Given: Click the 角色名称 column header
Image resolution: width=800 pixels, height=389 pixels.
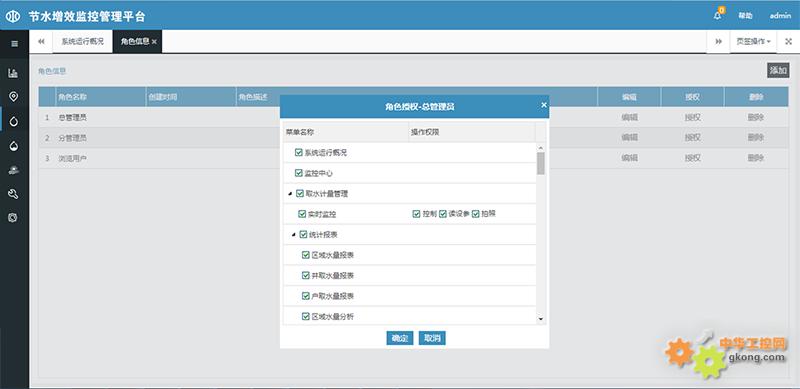Looking at the screenshot, I should (x=101, y=96).
